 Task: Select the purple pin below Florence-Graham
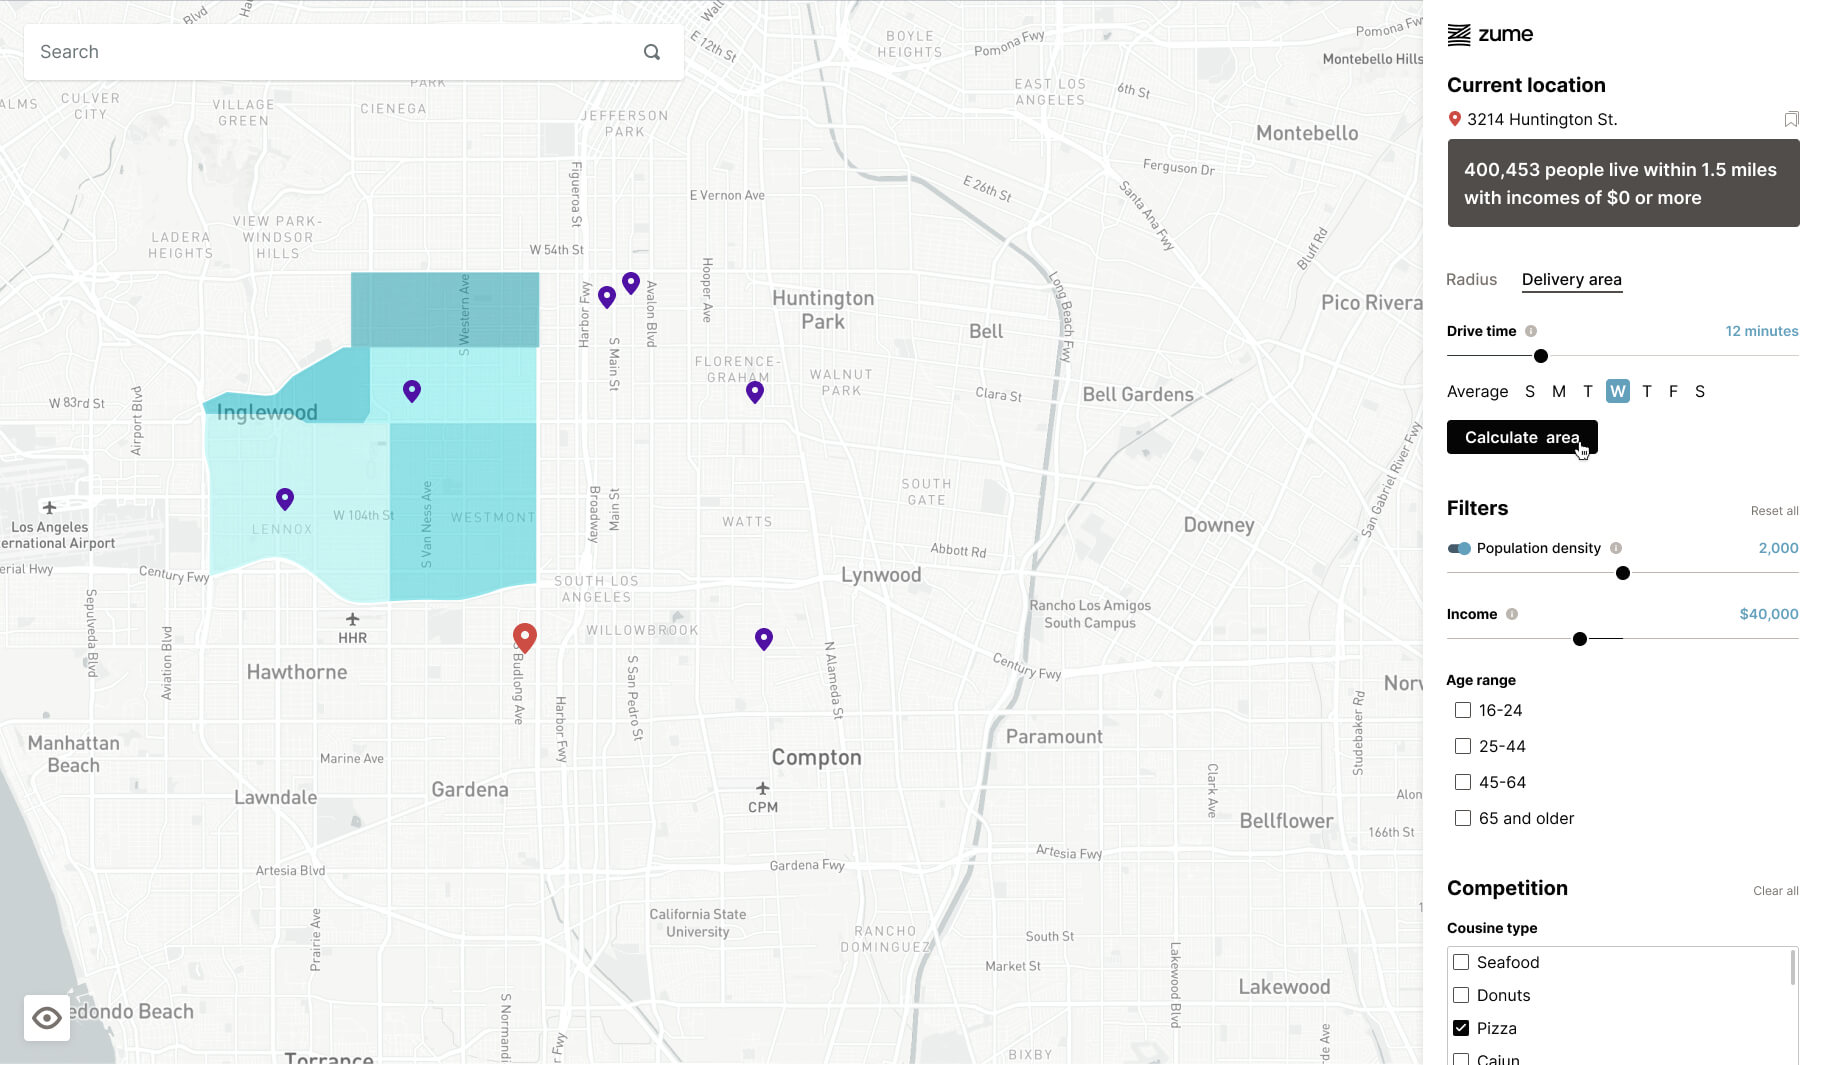pyautogui.click(x=755, y=392)
